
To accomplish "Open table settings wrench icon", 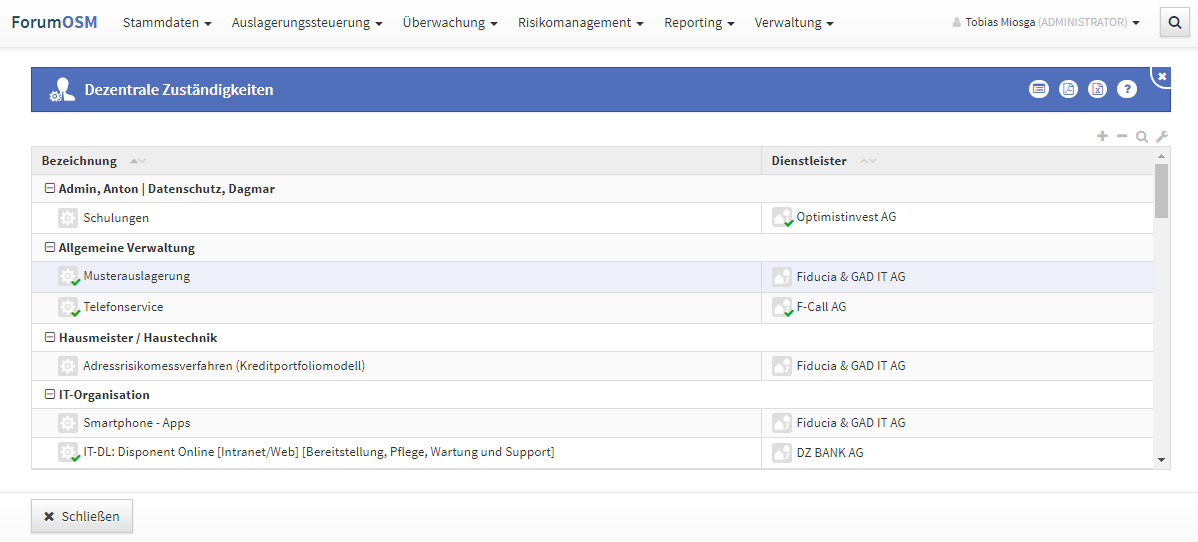I will (x=1162, y=137).
